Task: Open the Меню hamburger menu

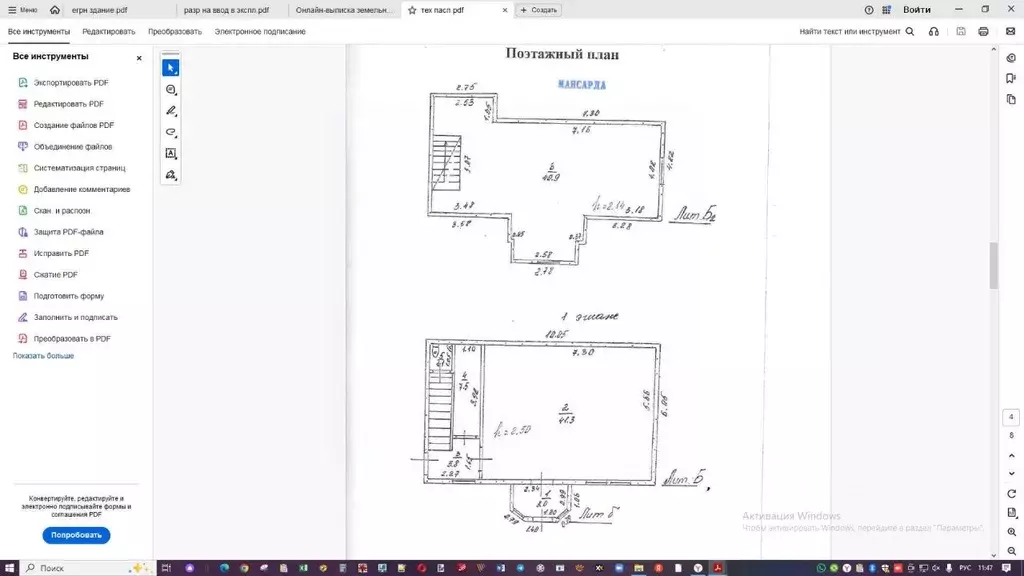Action: click(x=22, y=10)
